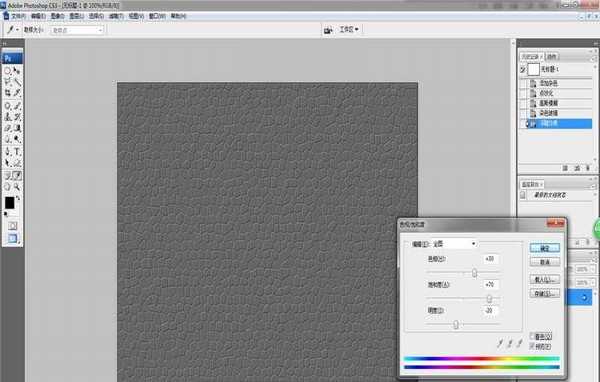This screenshot has width=600, height=382.
Task: Click create new snapshot icon in History panel
Action: tap(577, 168)
